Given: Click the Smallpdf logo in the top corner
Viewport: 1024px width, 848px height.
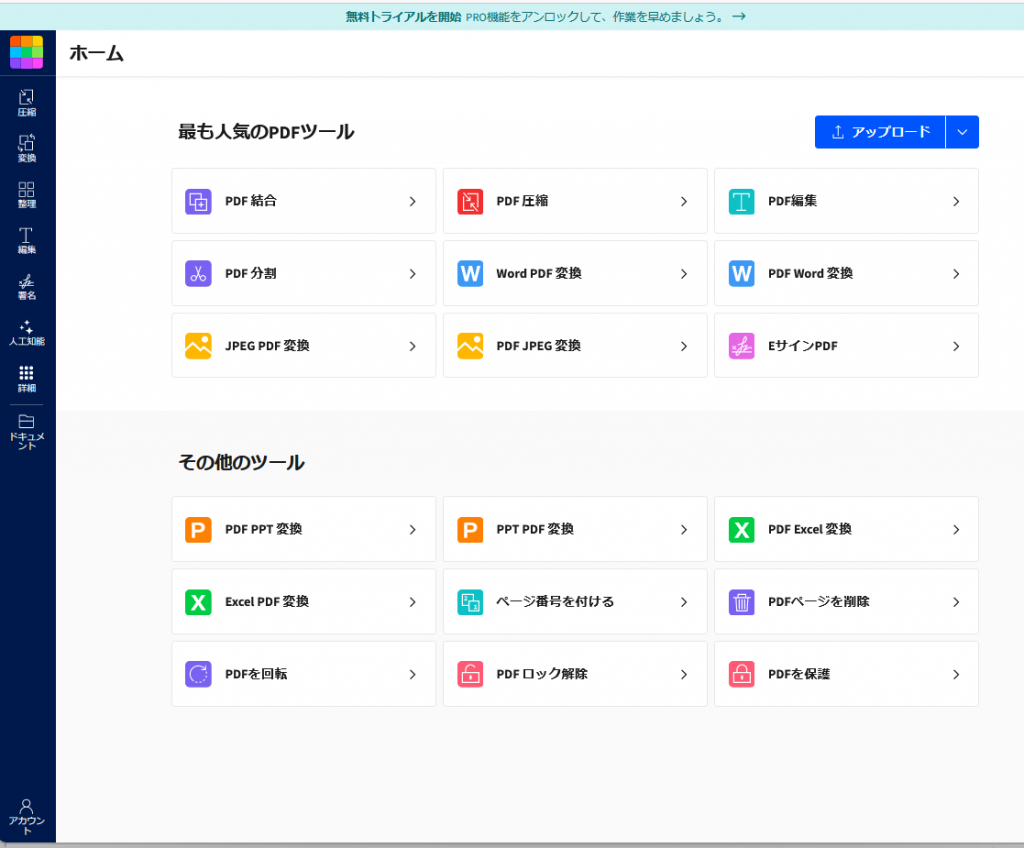Looking at the screenshot, I should (x=26, y=52).
